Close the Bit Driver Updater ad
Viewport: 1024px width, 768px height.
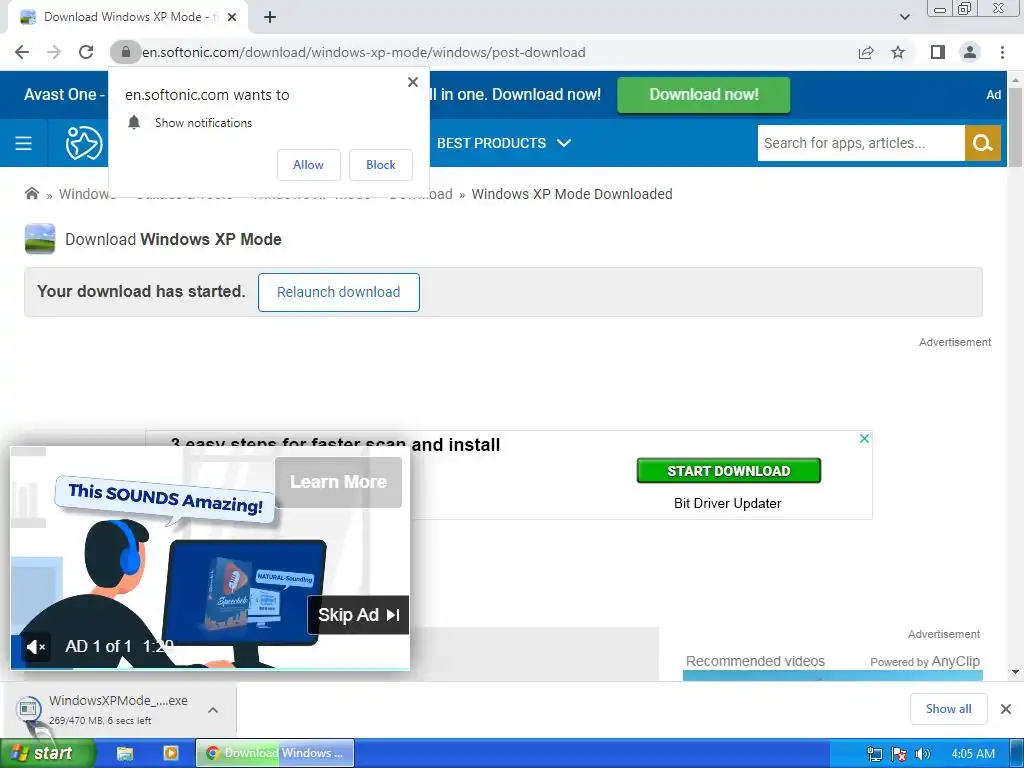[864, 439]
